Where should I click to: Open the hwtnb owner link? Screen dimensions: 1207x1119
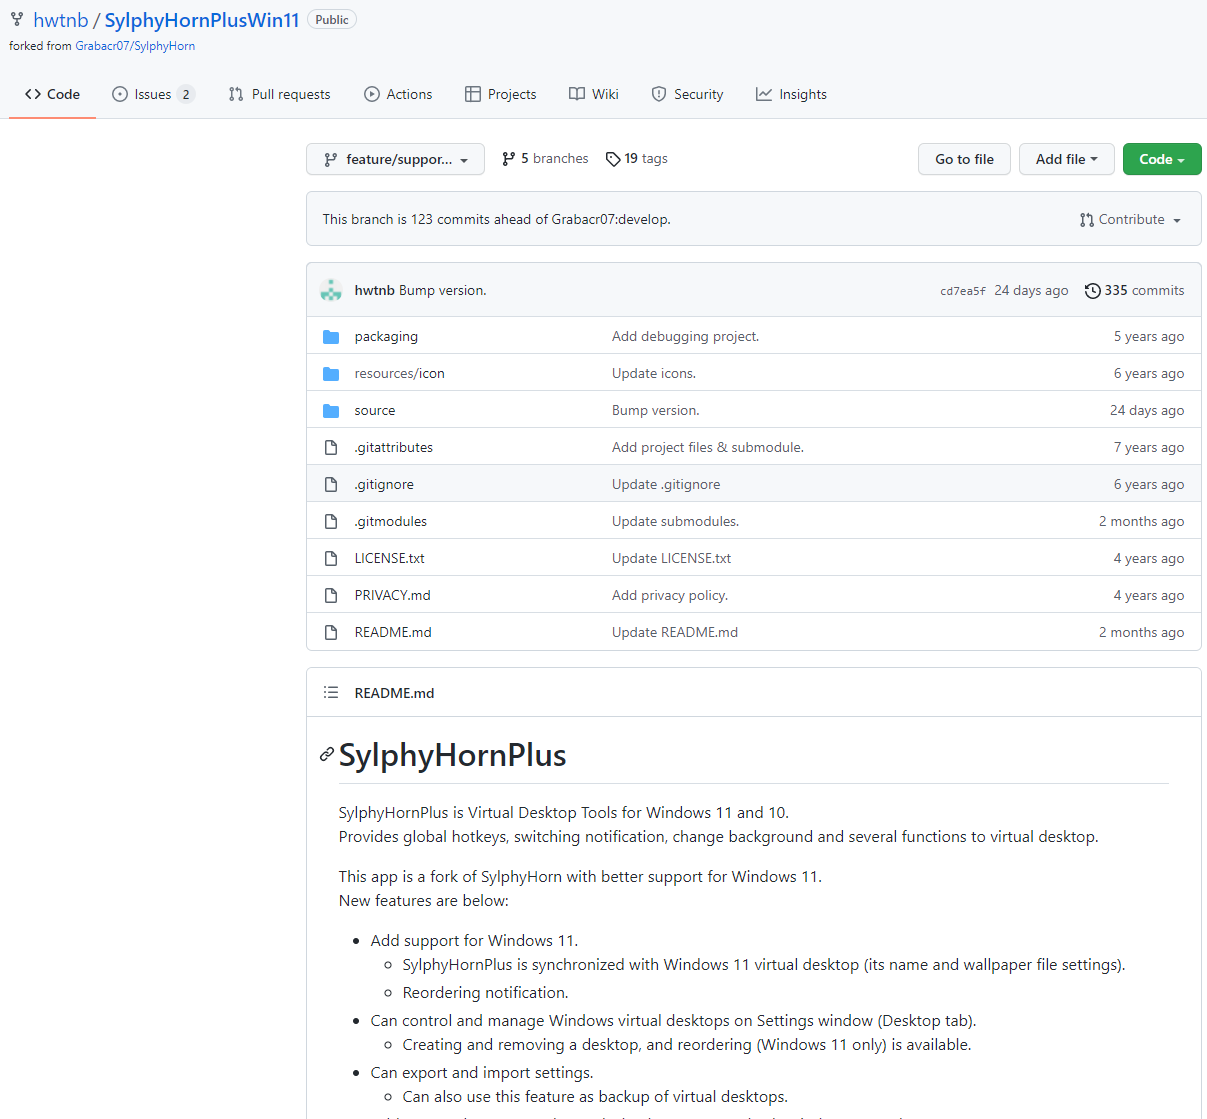coord(61,20)
